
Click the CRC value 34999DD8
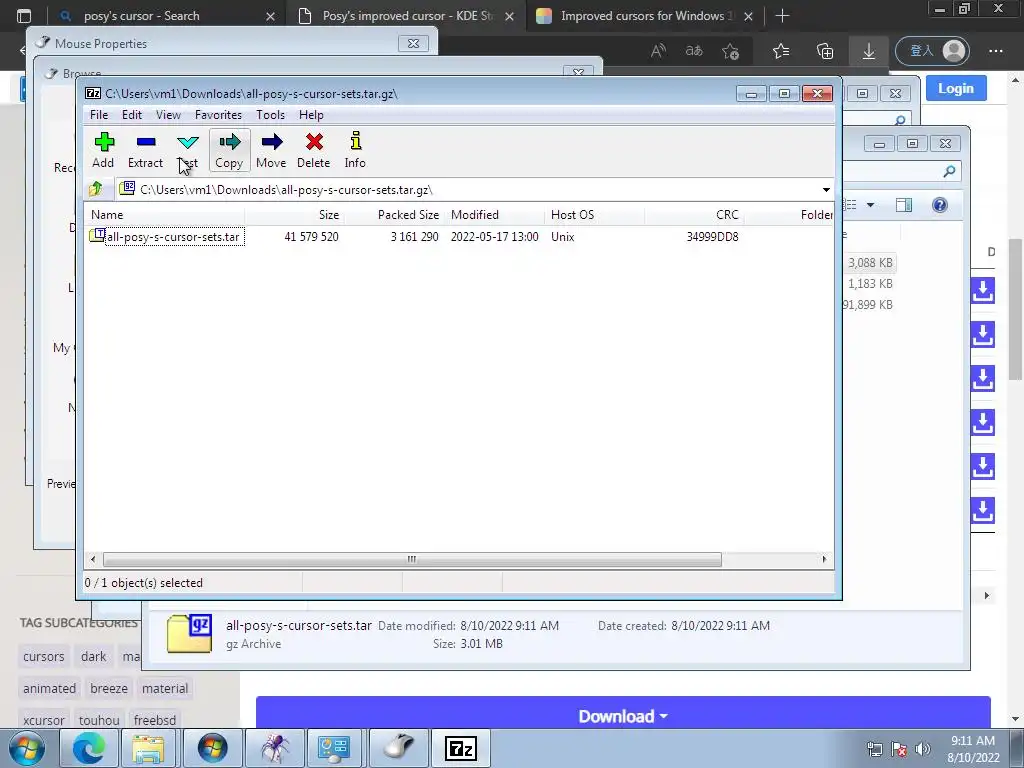click(x=712, y=237)
